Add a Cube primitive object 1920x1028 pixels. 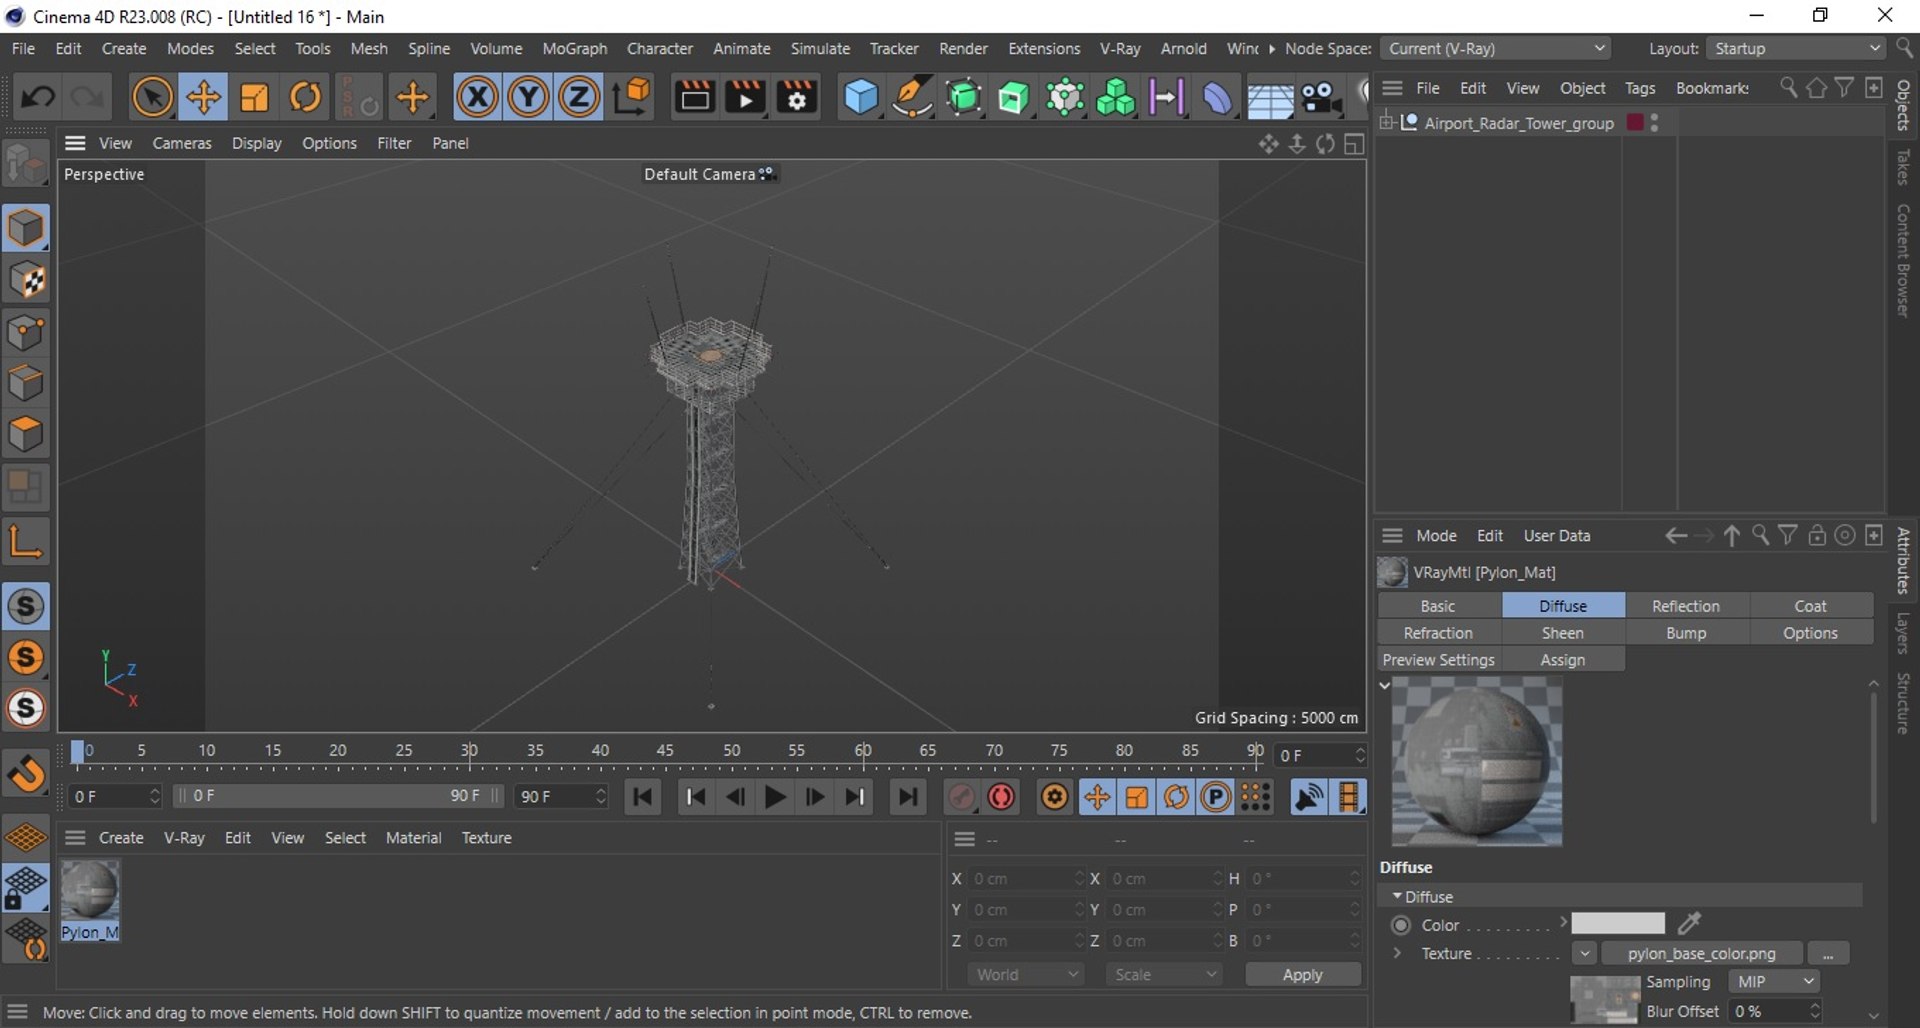pos(860,97)
